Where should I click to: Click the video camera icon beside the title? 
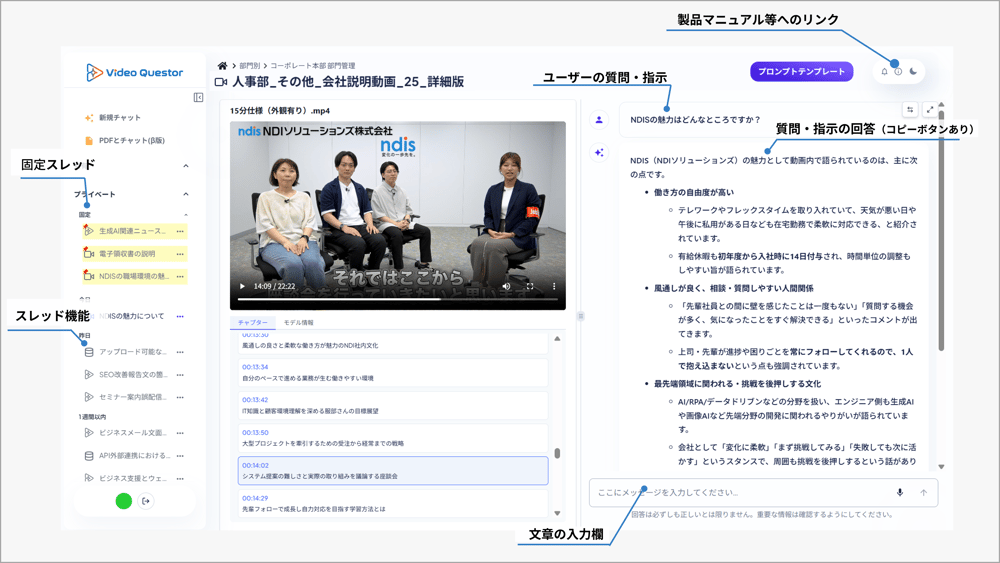221,82
